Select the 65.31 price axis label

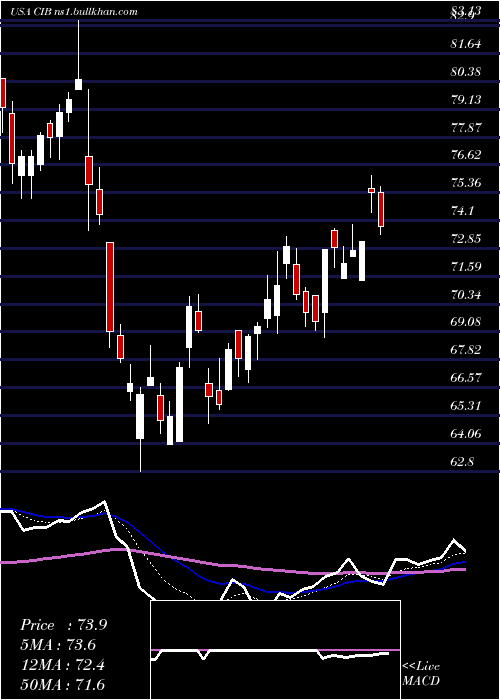point(466,406)
